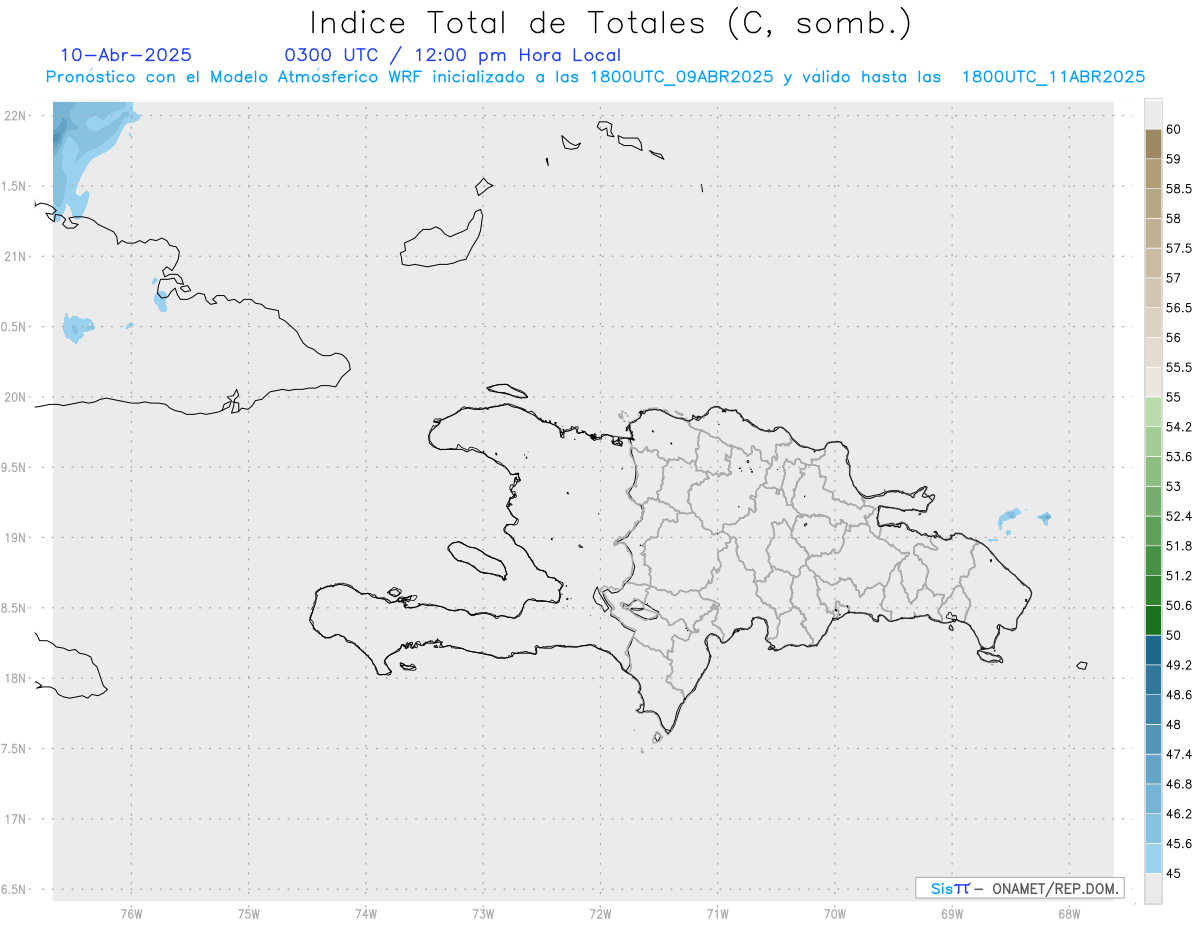Click the time '0300 UTC / 12:00 pm Hora Local'
Viewport: 1200px width, 927px height.
[x=453, y=55]
